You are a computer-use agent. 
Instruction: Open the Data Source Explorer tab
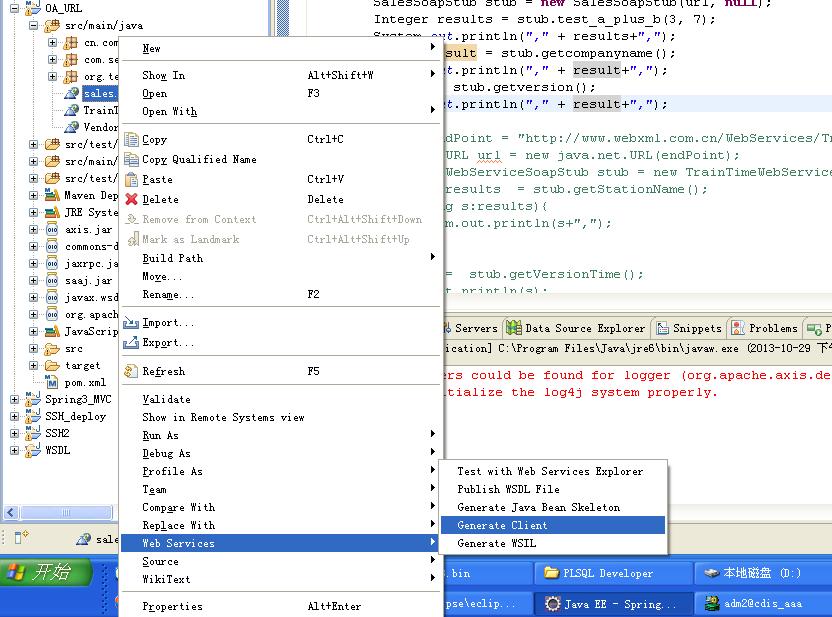pos(575,328)
